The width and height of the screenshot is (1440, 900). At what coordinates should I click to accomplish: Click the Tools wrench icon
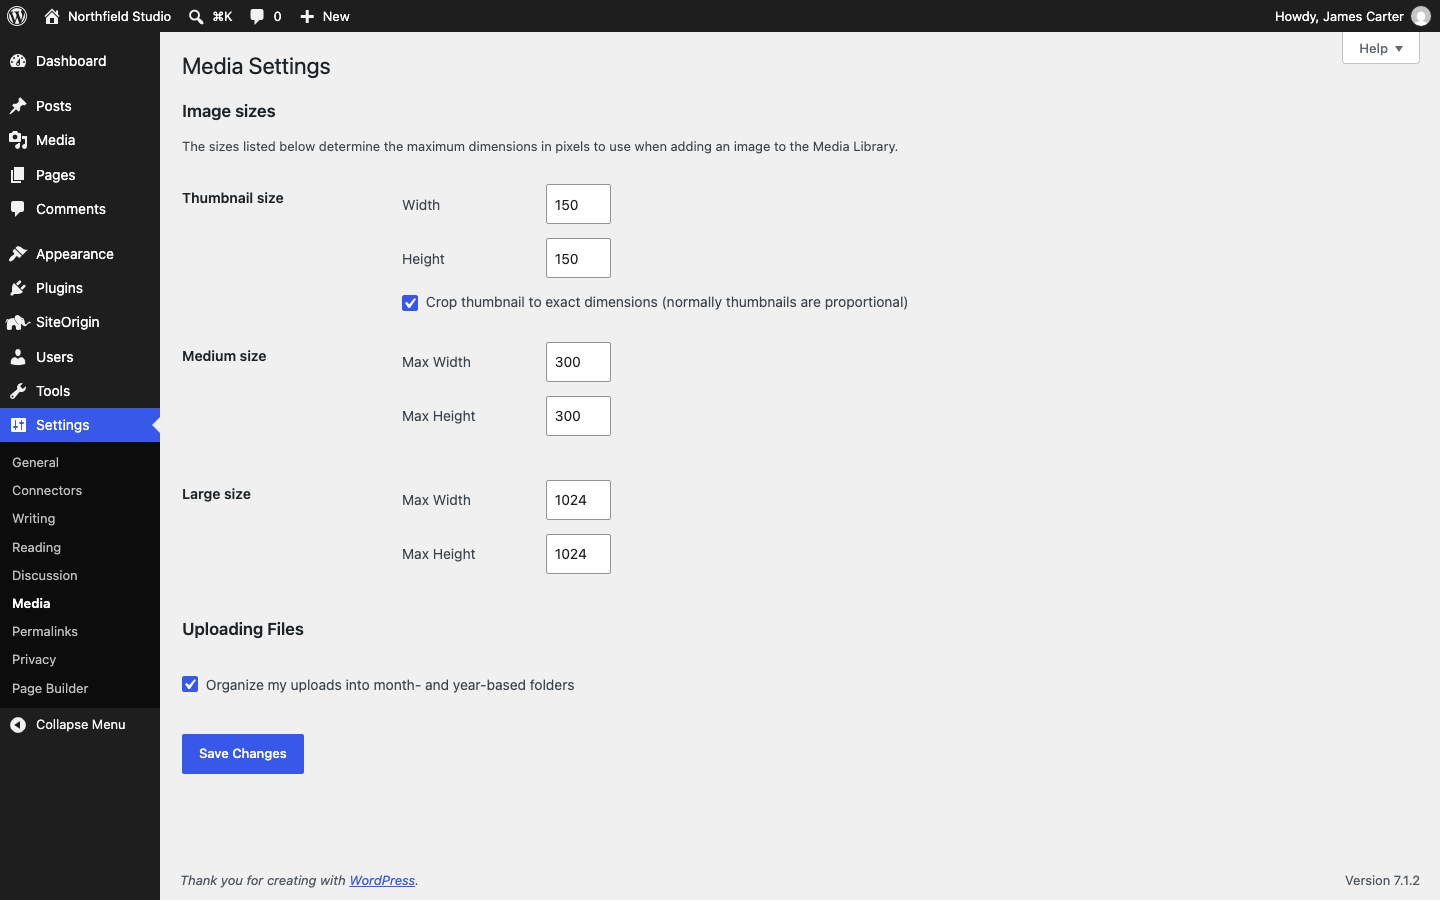(18, 391)
